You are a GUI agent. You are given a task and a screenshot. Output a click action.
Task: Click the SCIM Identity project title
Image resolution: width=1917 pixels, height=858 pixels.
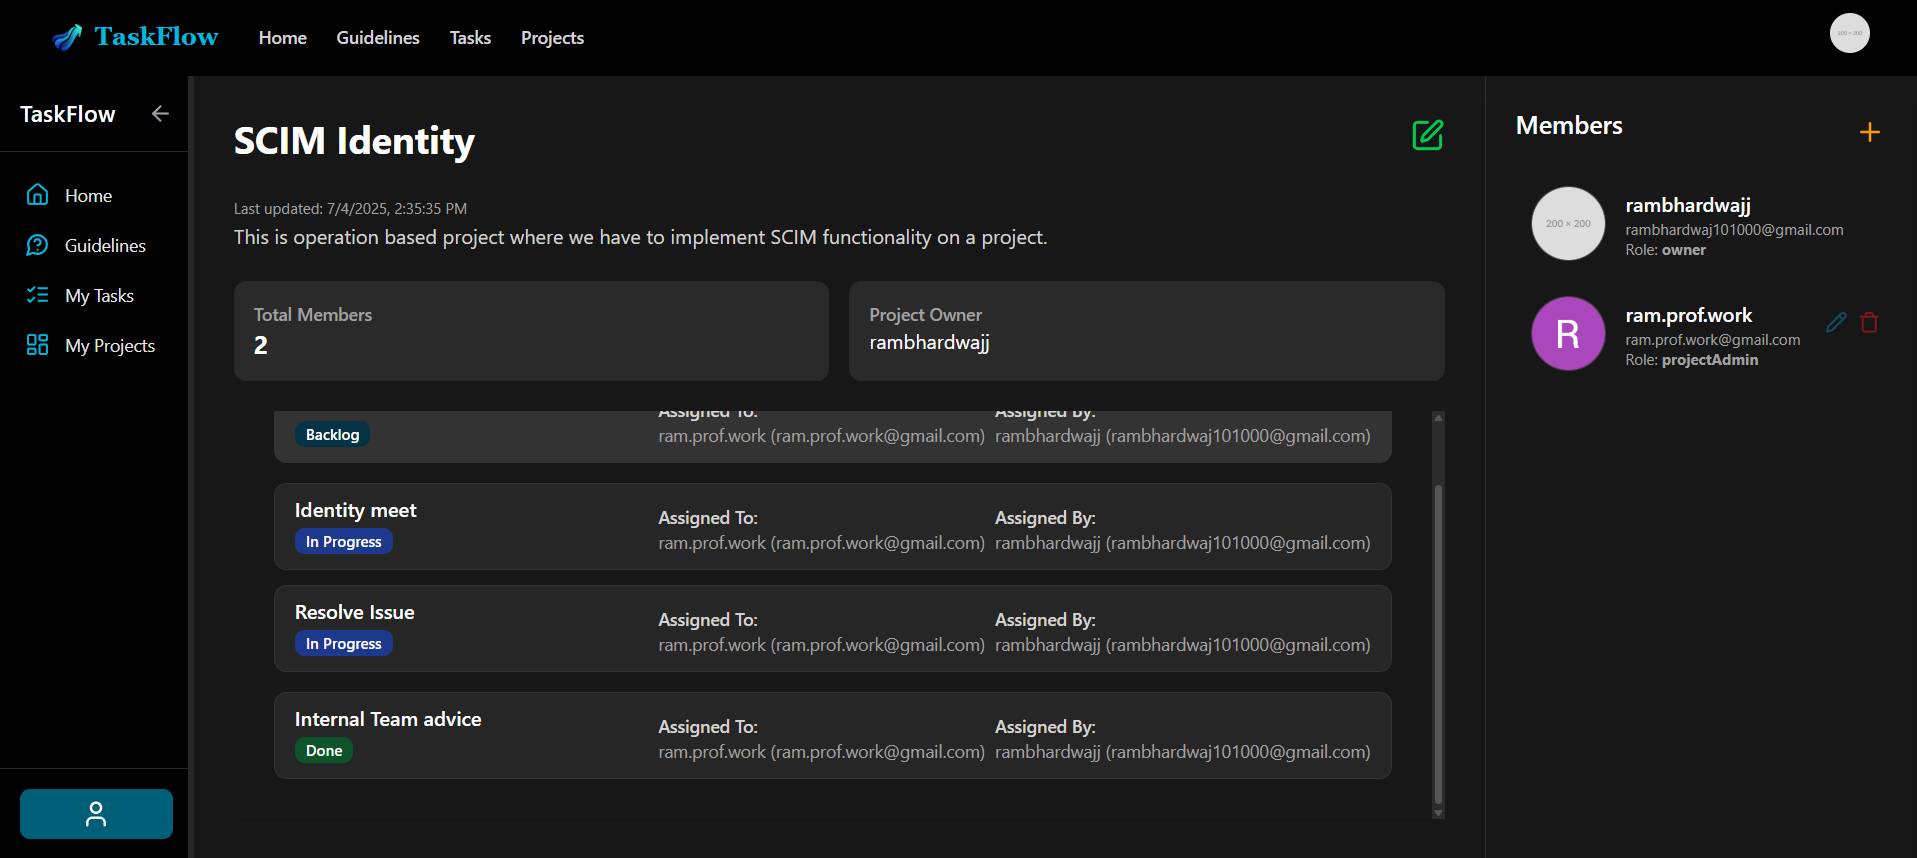tap(354, 141)
